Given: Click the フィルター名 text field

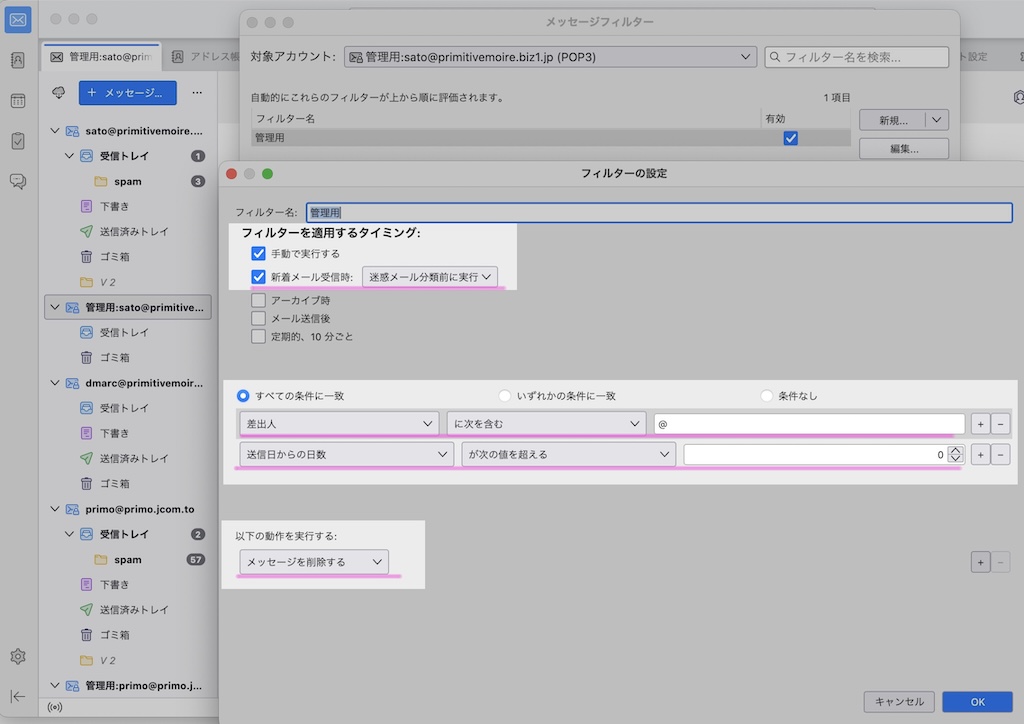Looking at the screenshot, I should [x=659, y=213].
